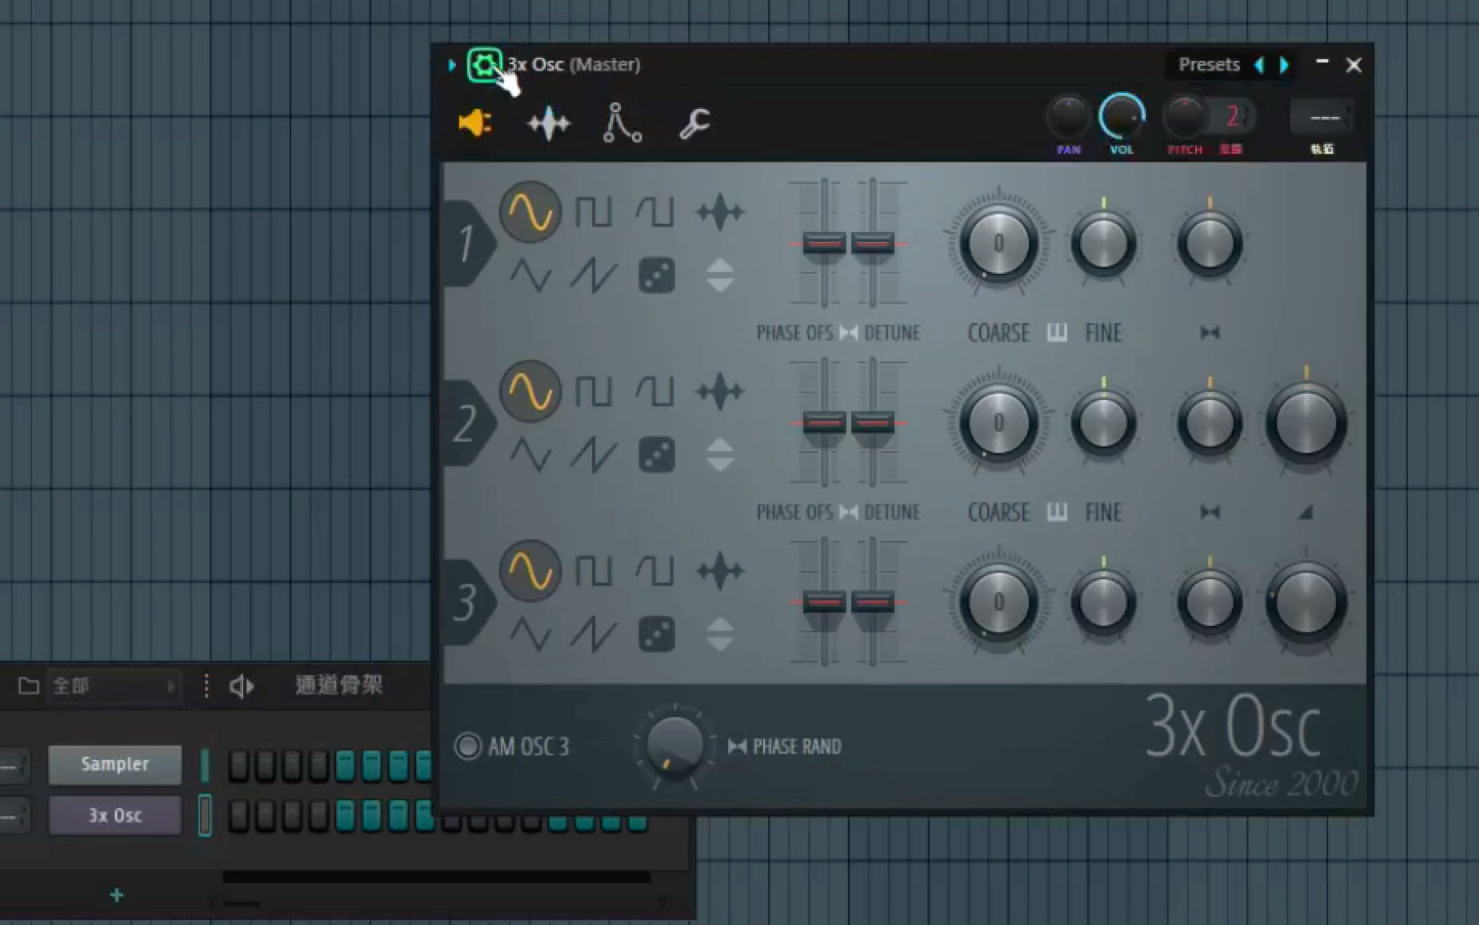The height and width of the screenshot is (925, 1479).
Task: Open the channel rack filter dropdown
Action: [x=113, y=686]
